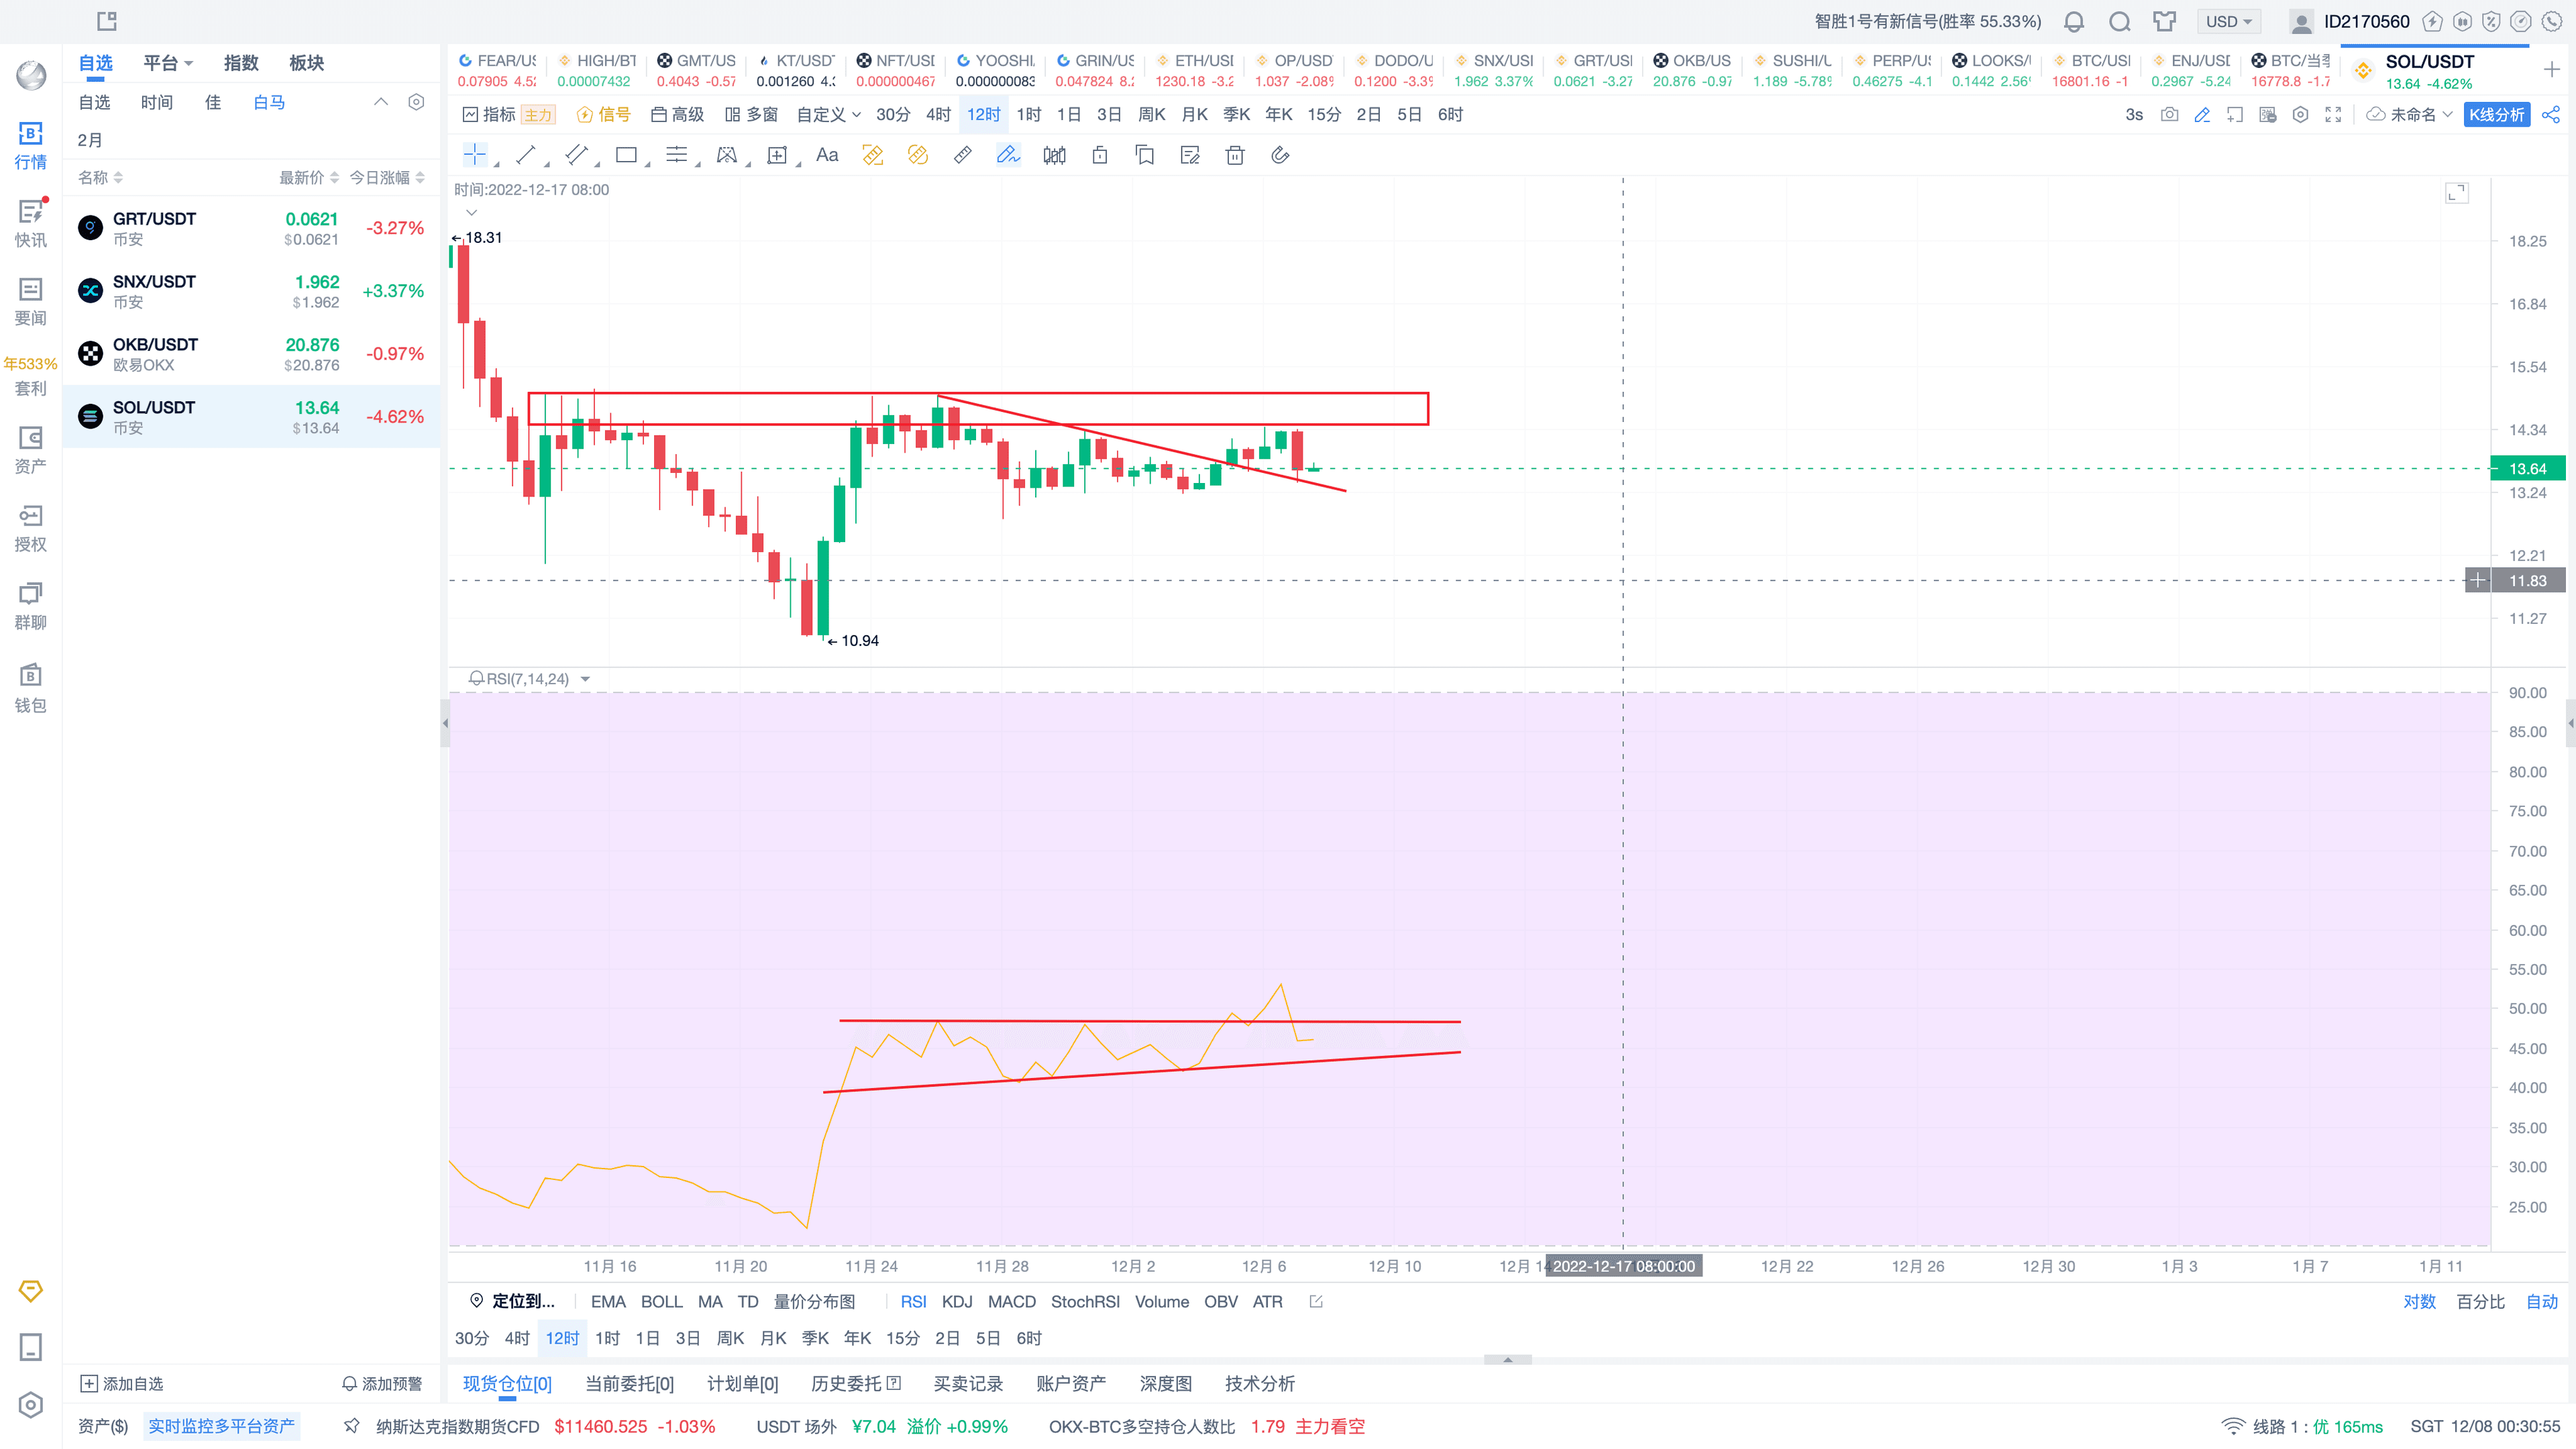
Task: Open the bookmark drawings icon
Action: point(1145,155)
